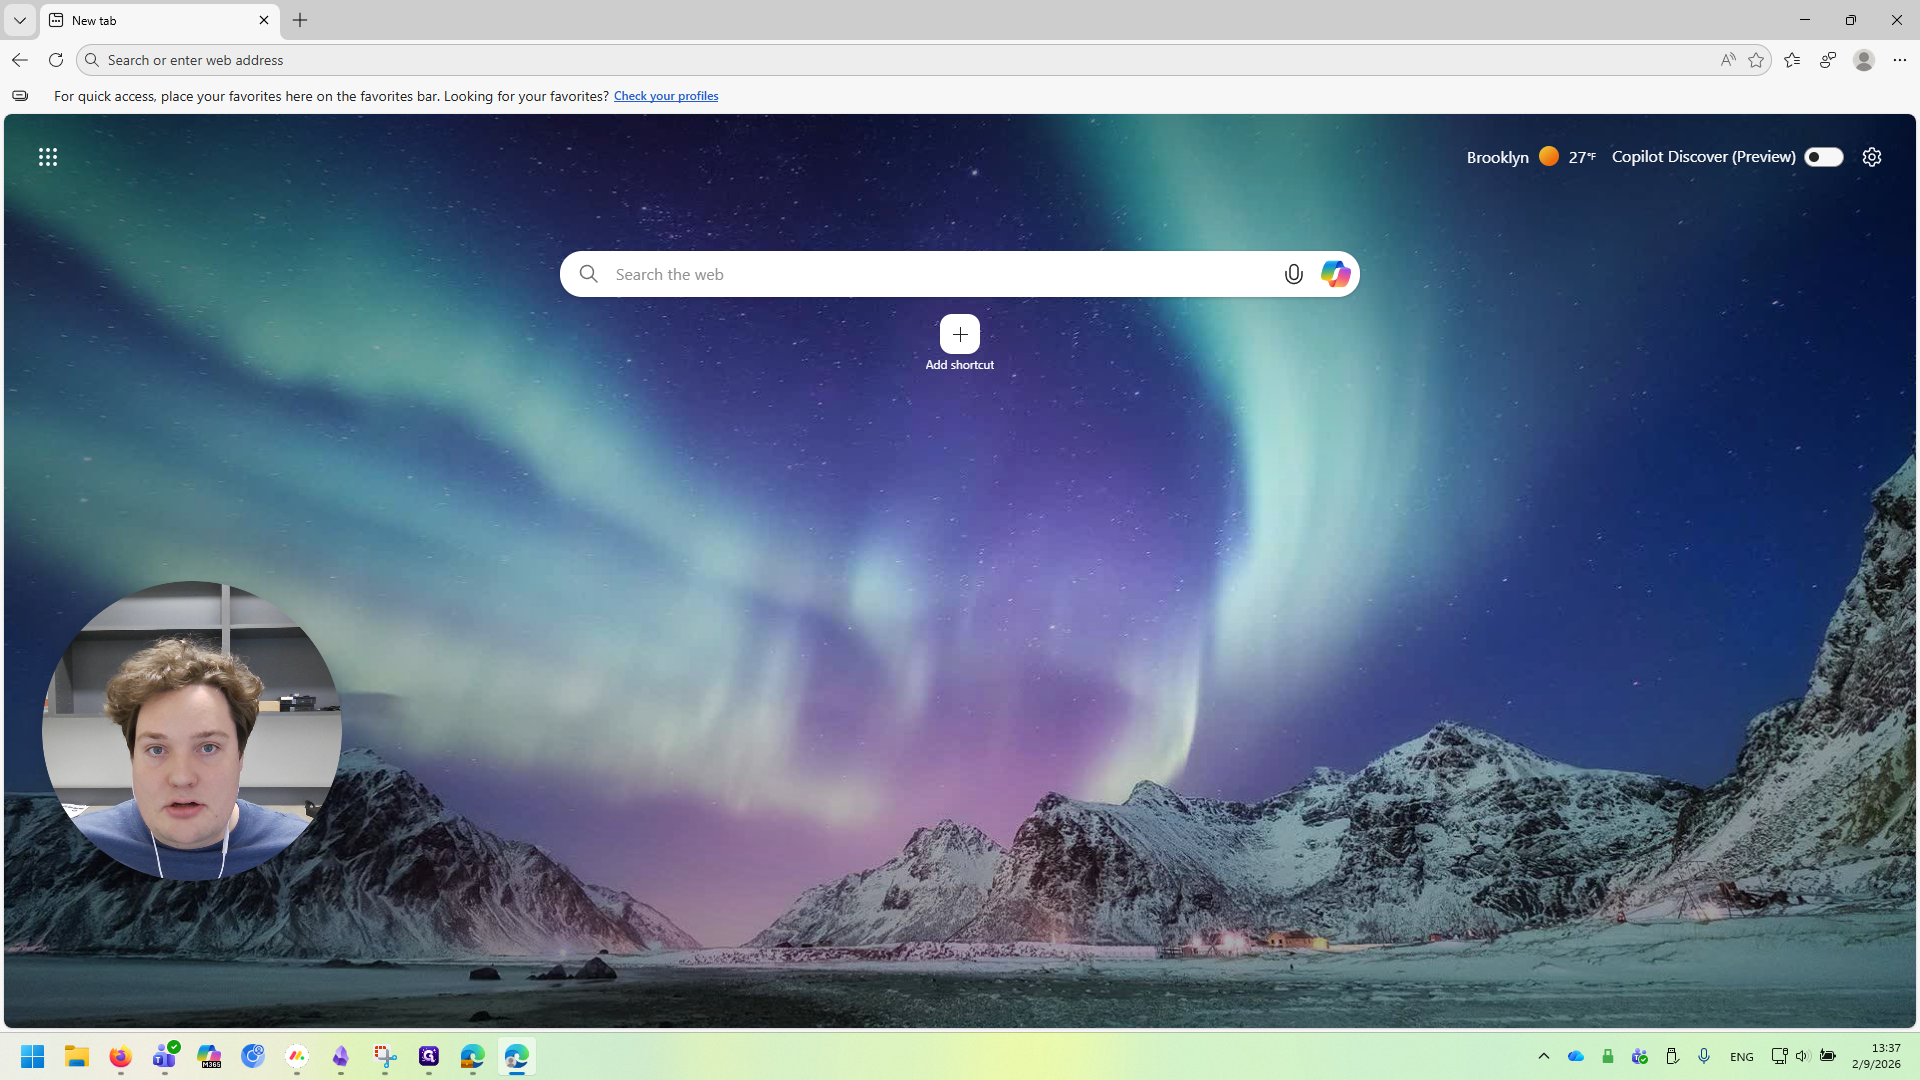Open Obsidian from the taskbar
The height and width of the screenshot is (1080, 1920).
(341, 1056)
